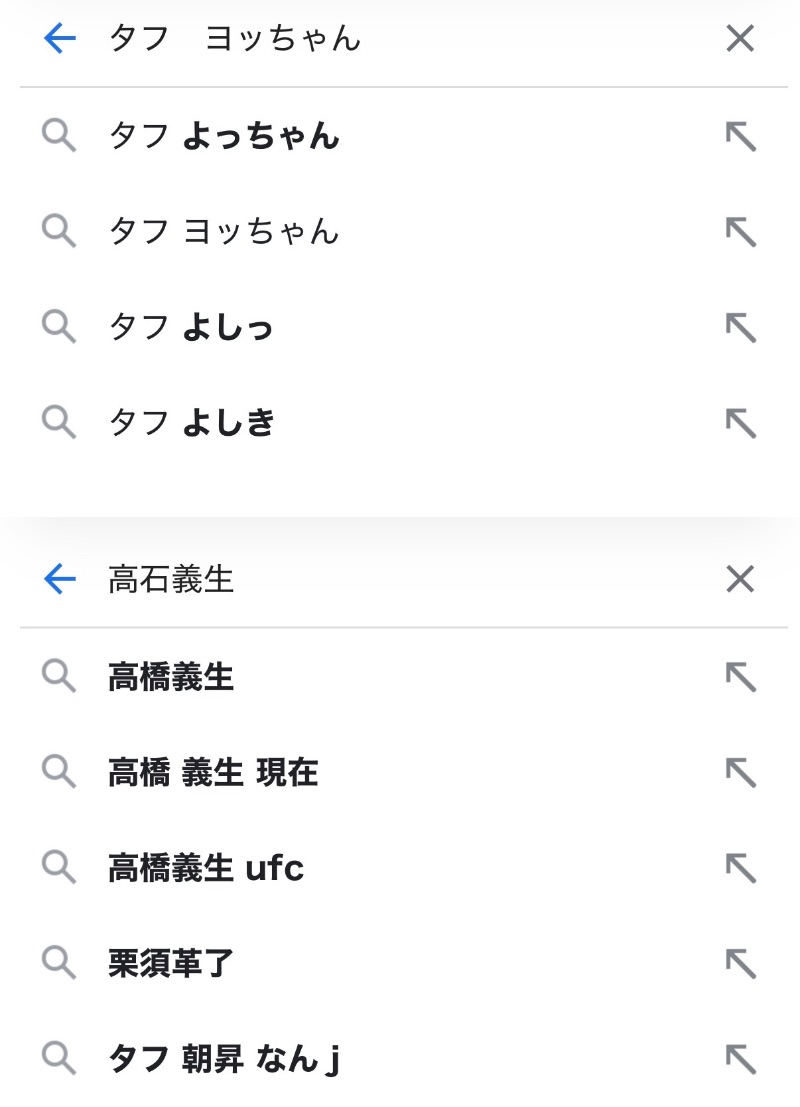The width and height of the screenshot is (800, 1107).
Task: Insert suggestion タフ よしっ using arrow icon
Action: [740, 327]
